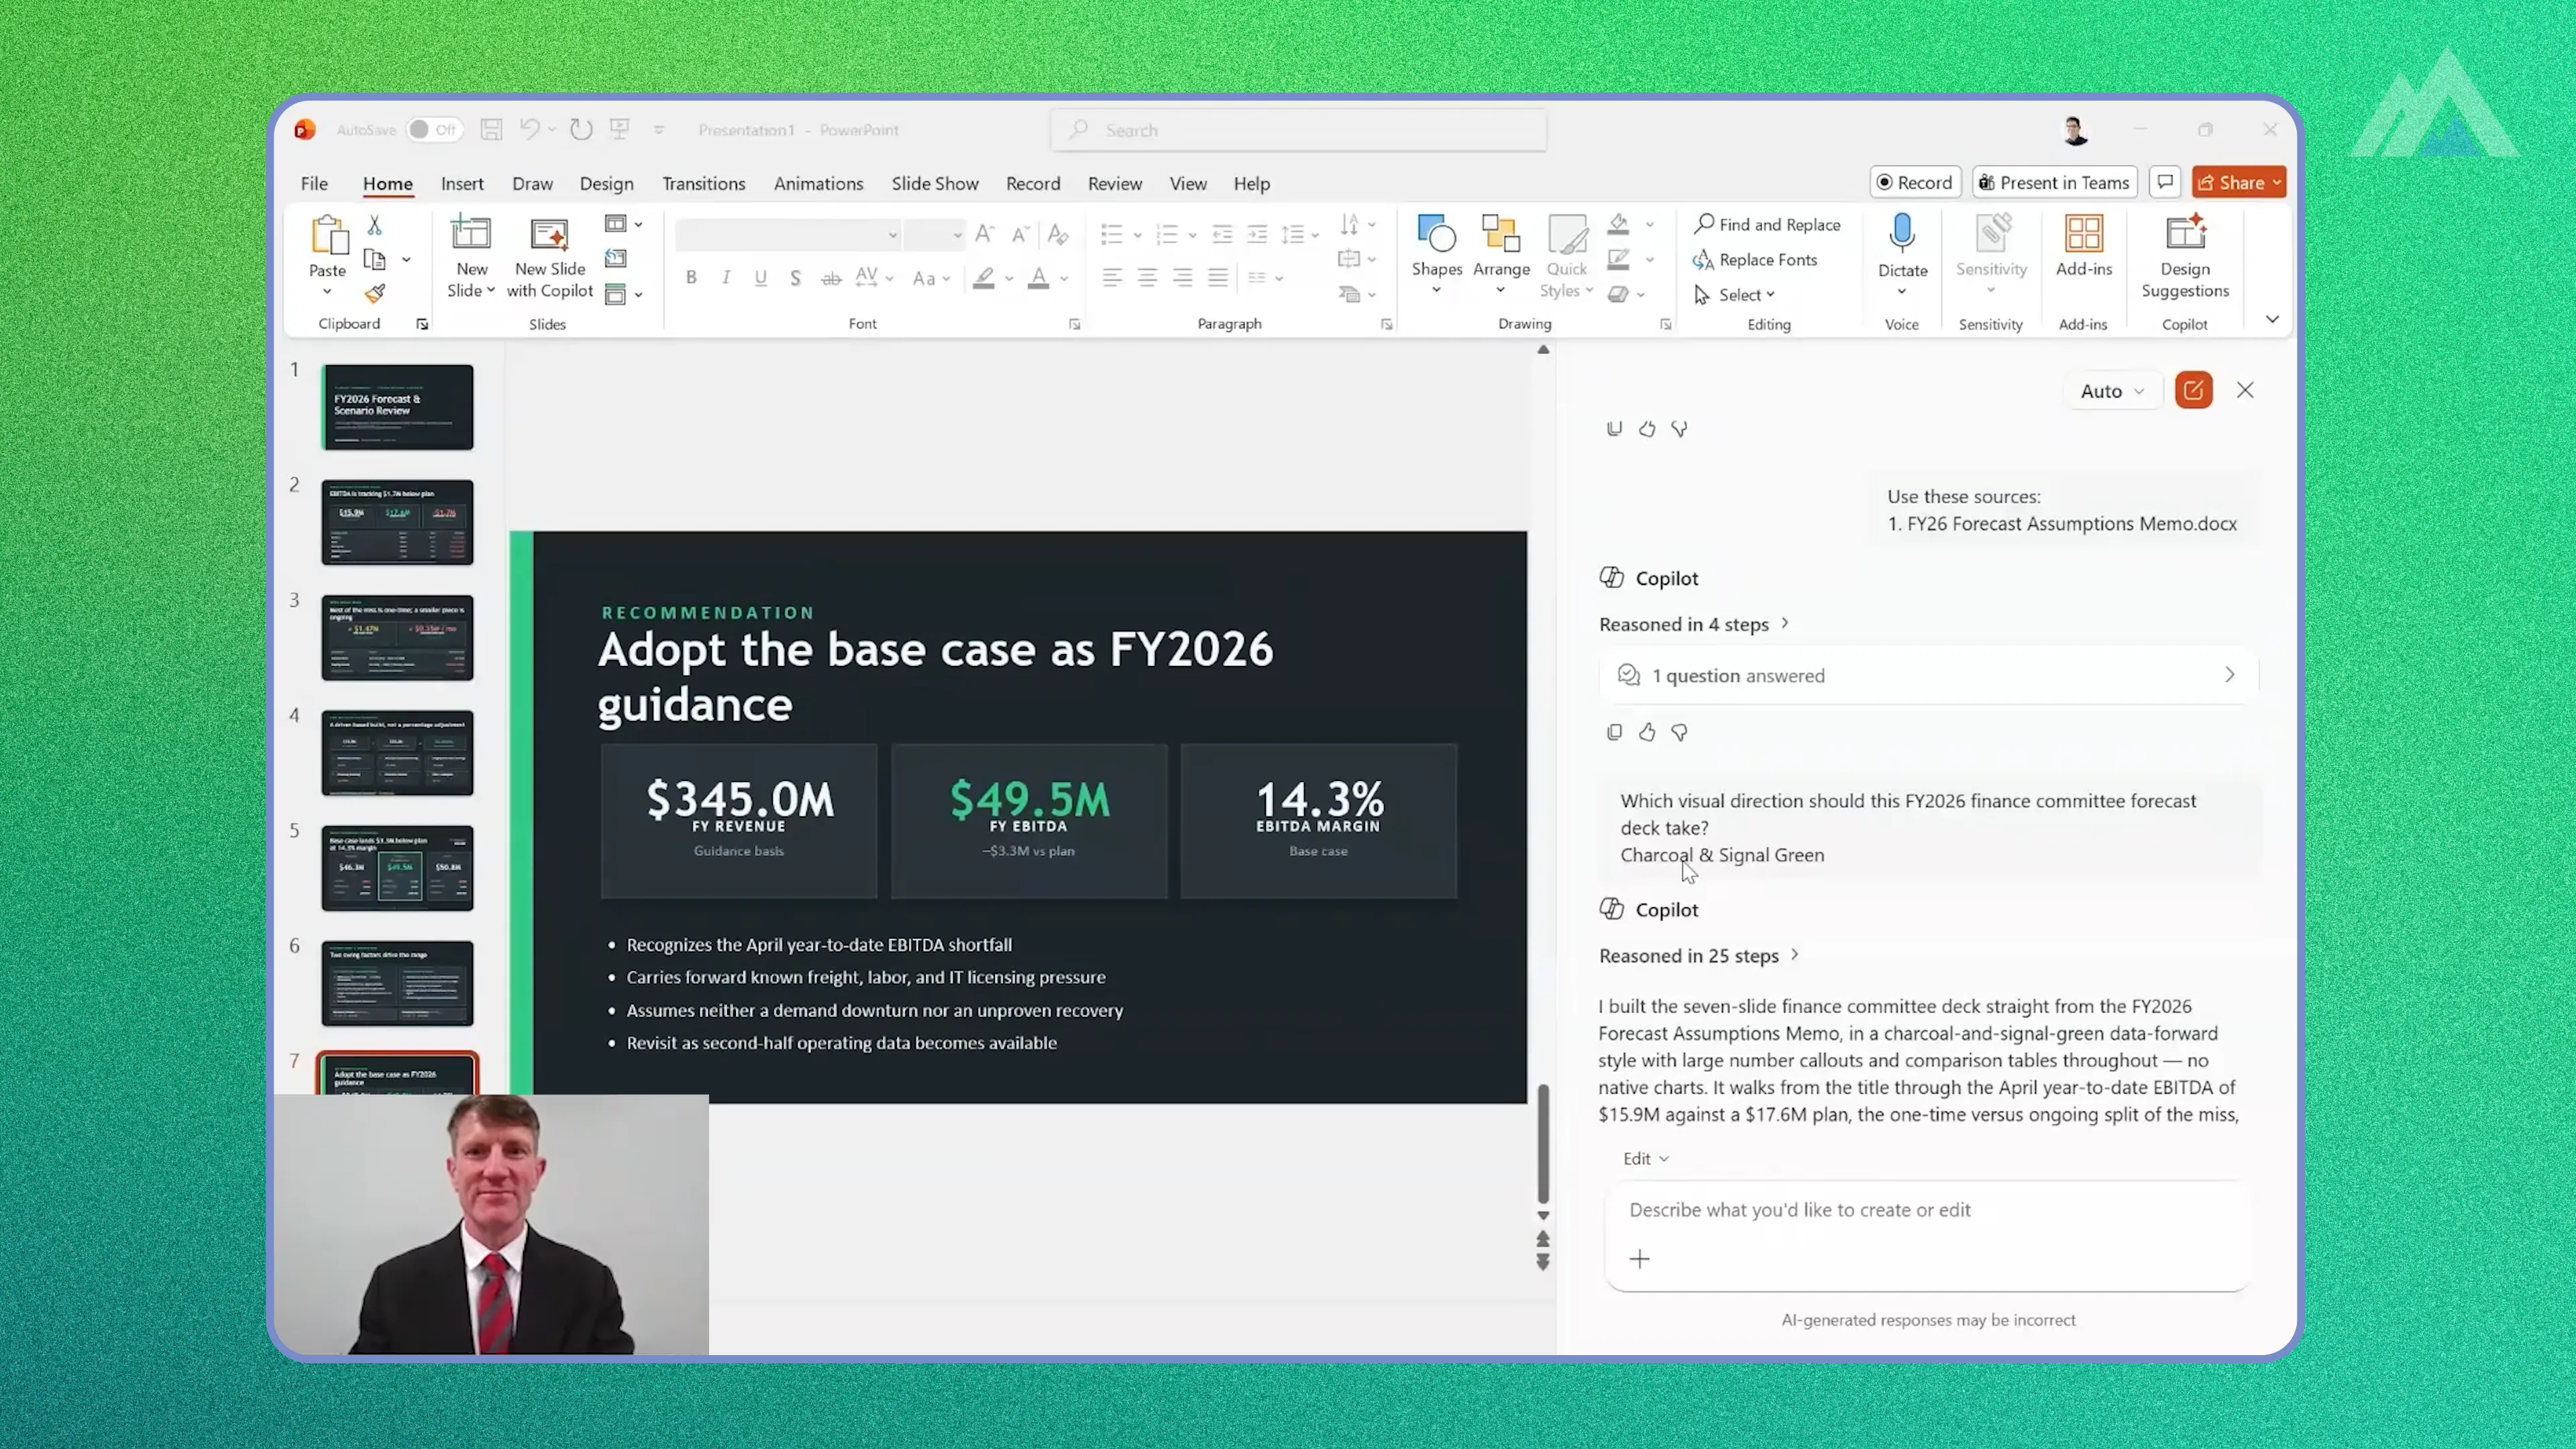The height and width of the screenshot is (1449, 2576).
Task: Increase the font size
Action: coord(984,235)
